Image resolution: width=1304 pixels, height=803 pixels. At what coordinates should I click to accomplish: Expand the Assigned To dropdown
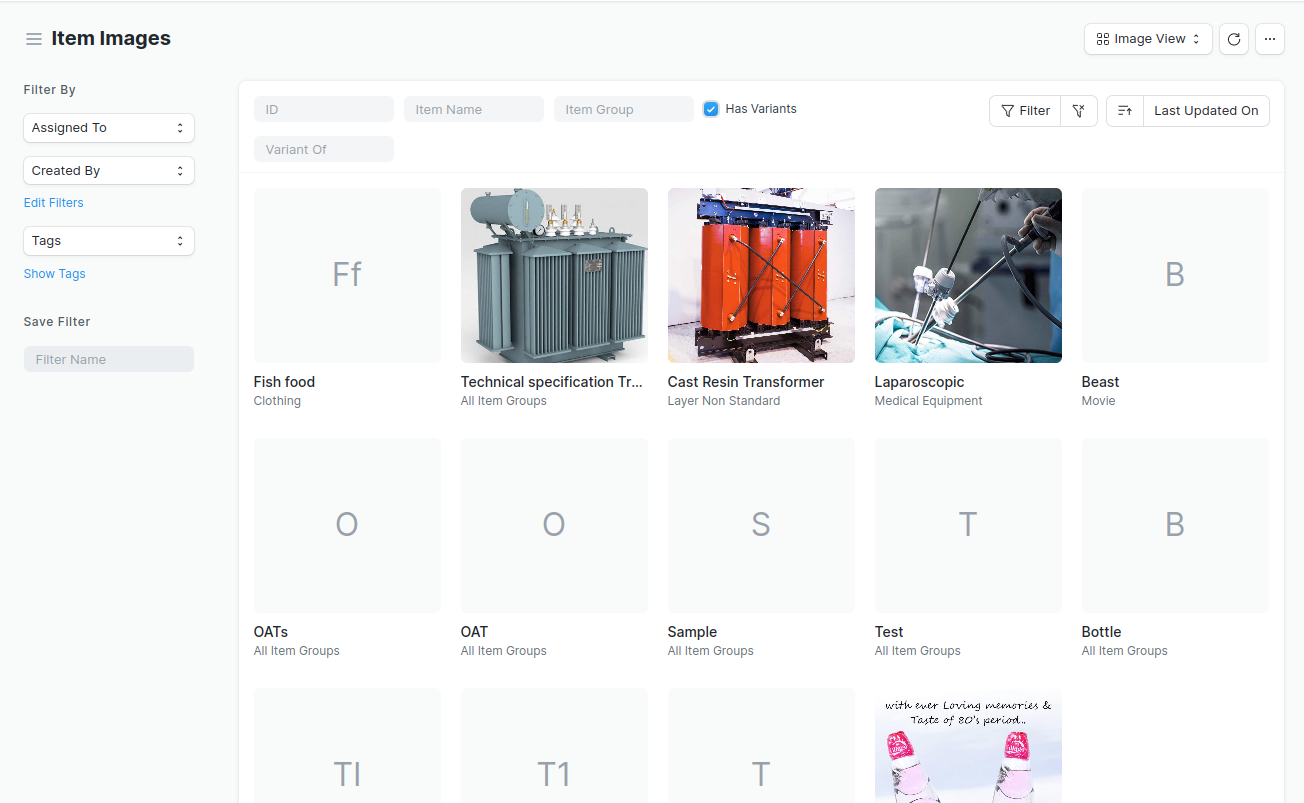pyautogui.click(x=109, y=128)
